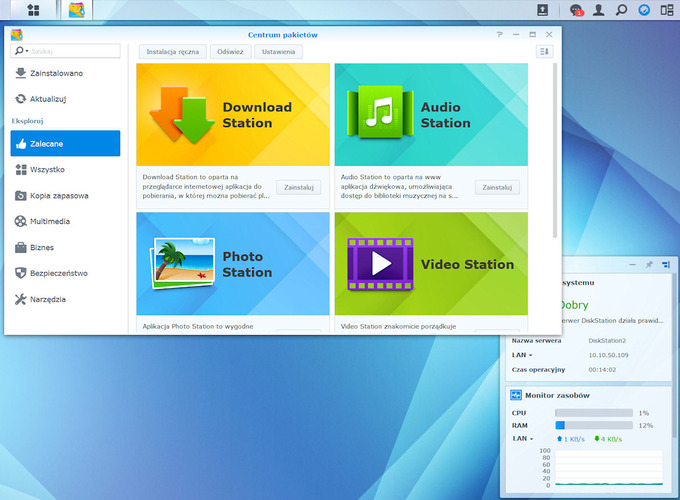
Task: Expand the LAN dropdown in system status
Action: pos(522,355)
